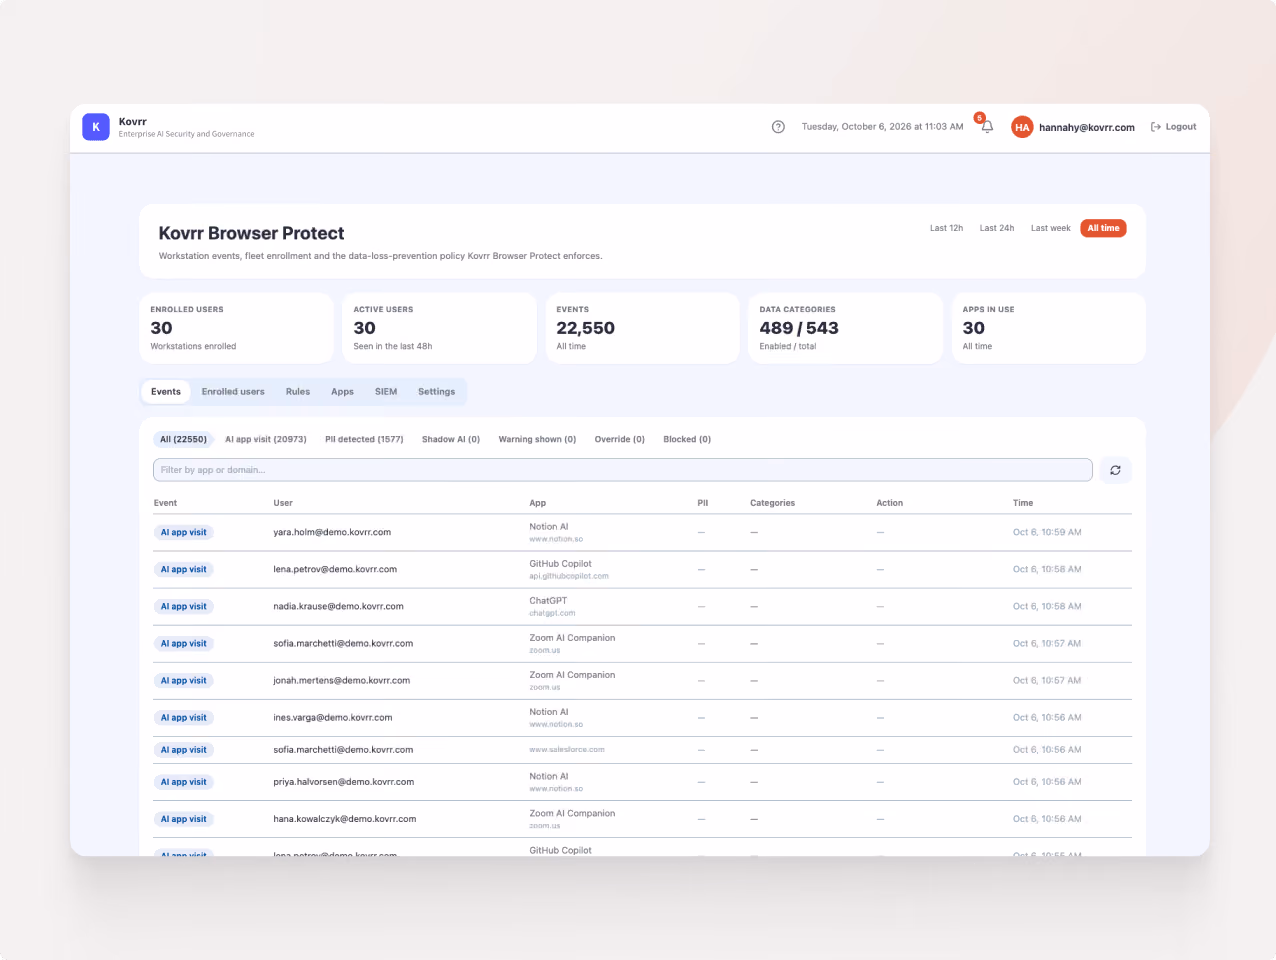Filter by Warning shown (0)
This screenshot has height=960, width=1276.
click(537, 439)
